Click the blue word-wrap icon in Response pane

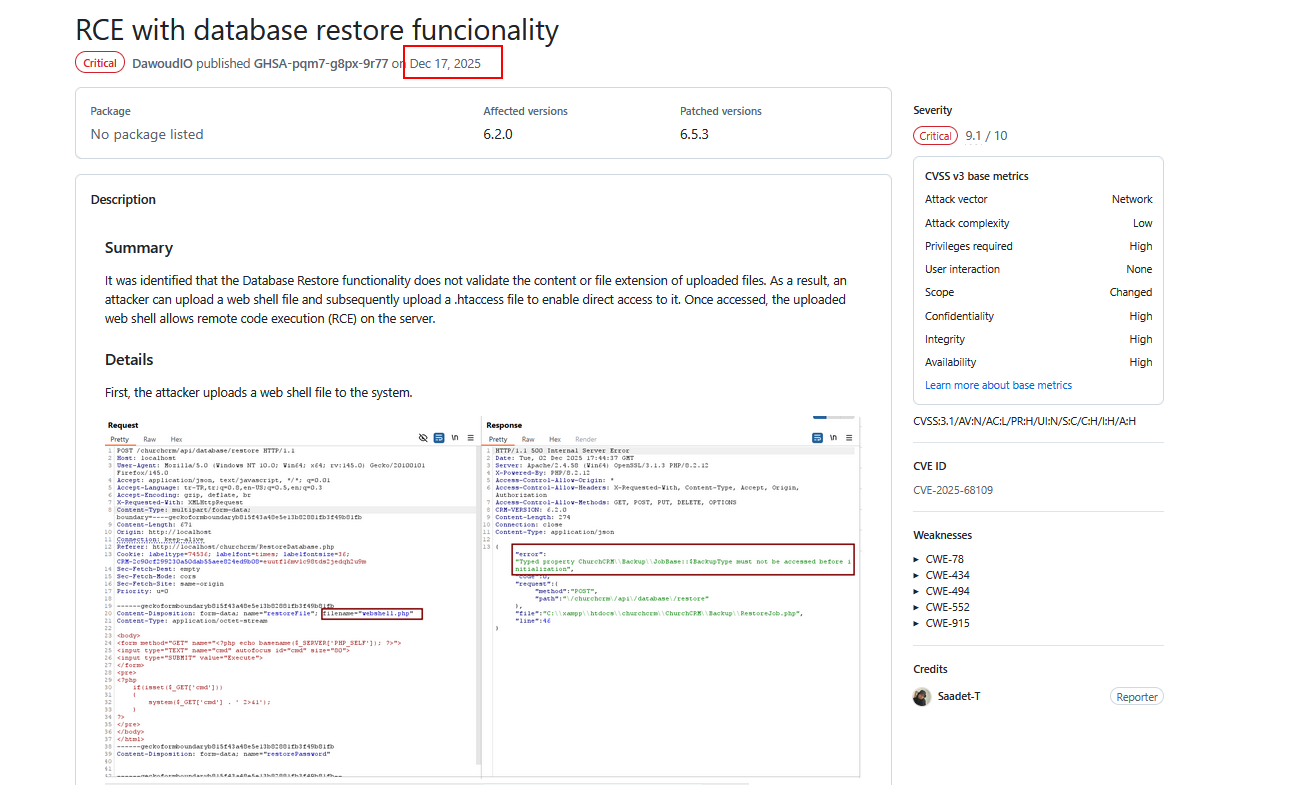[817, 438]
